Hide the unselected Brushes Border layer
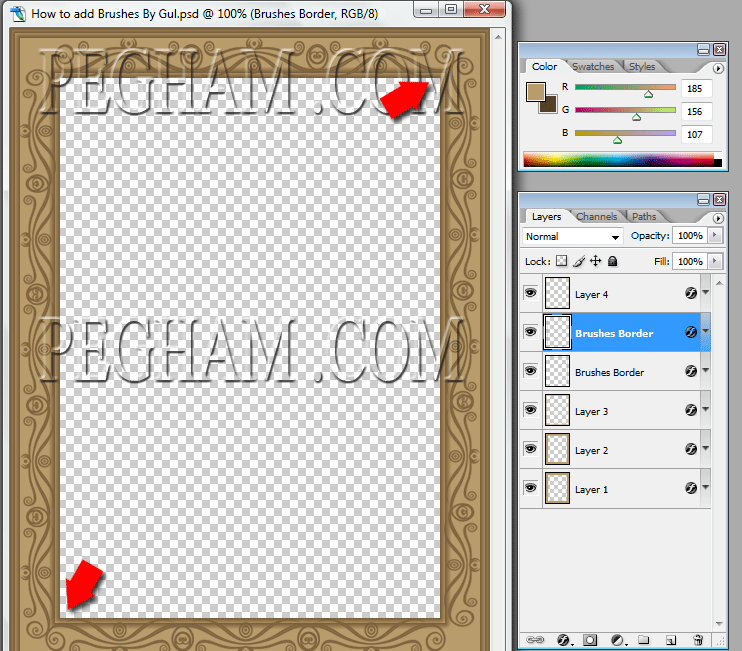742x651 pixels. (x=530, y=371)
